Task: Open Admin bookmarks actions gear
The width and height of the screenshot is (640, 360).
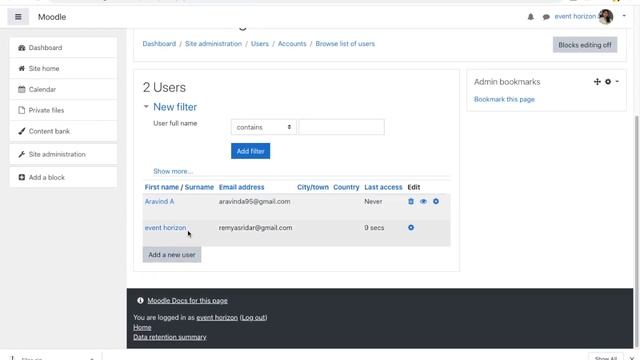Action: [x=608, y=82]
